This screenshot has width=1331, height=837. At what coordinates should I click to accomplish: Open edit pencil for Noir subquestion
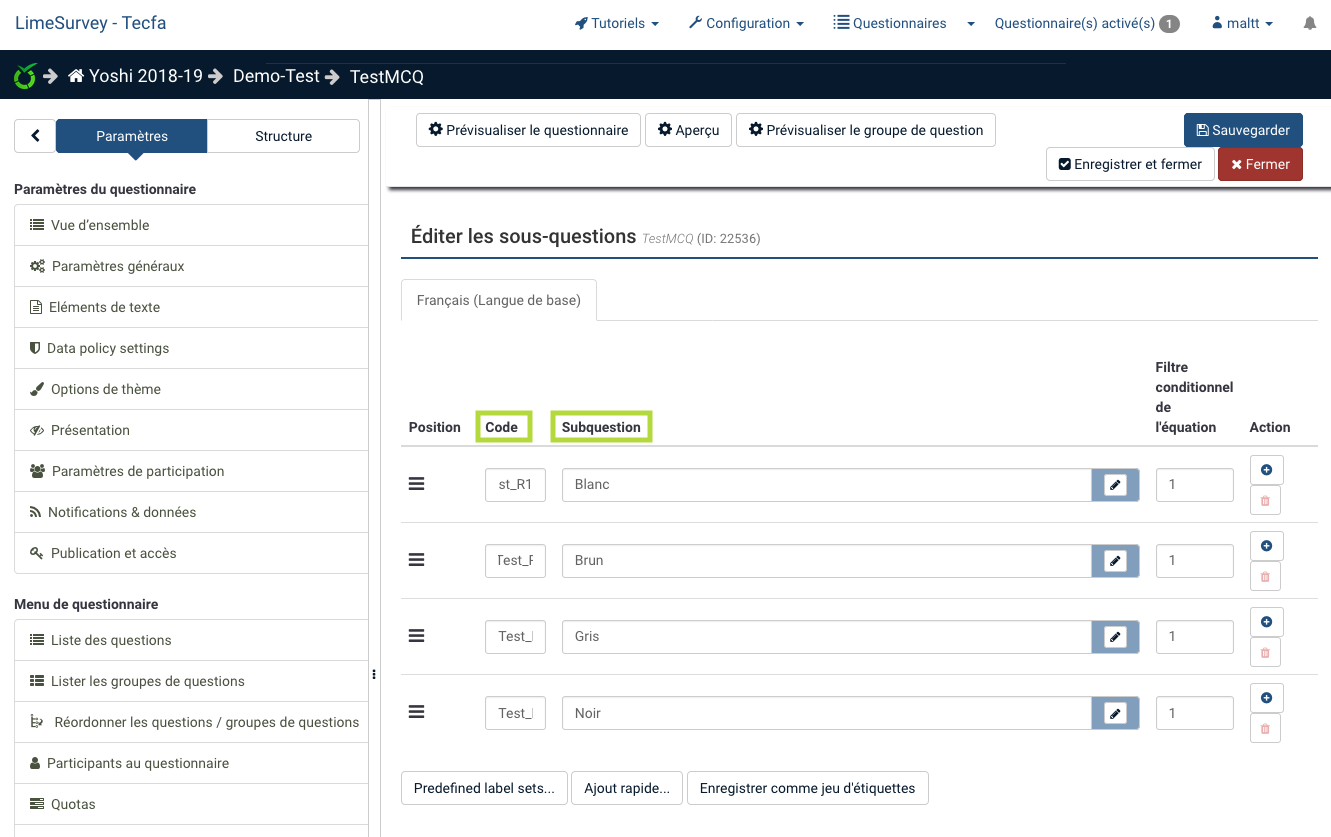pyautogui.click(x=1115, y=713)
